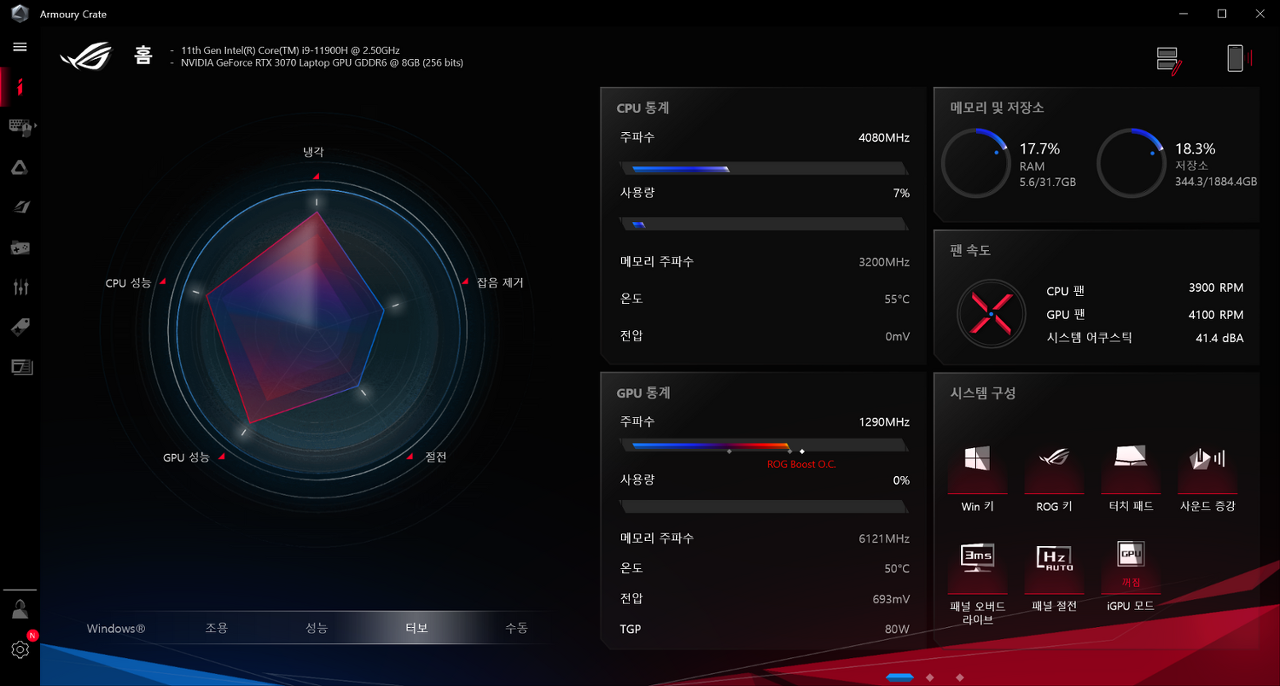This screenshot has height=686, width=1280.
Task: Open the News window icon in the sidebar
Action: pyautogui.click(x=20, y=367)
